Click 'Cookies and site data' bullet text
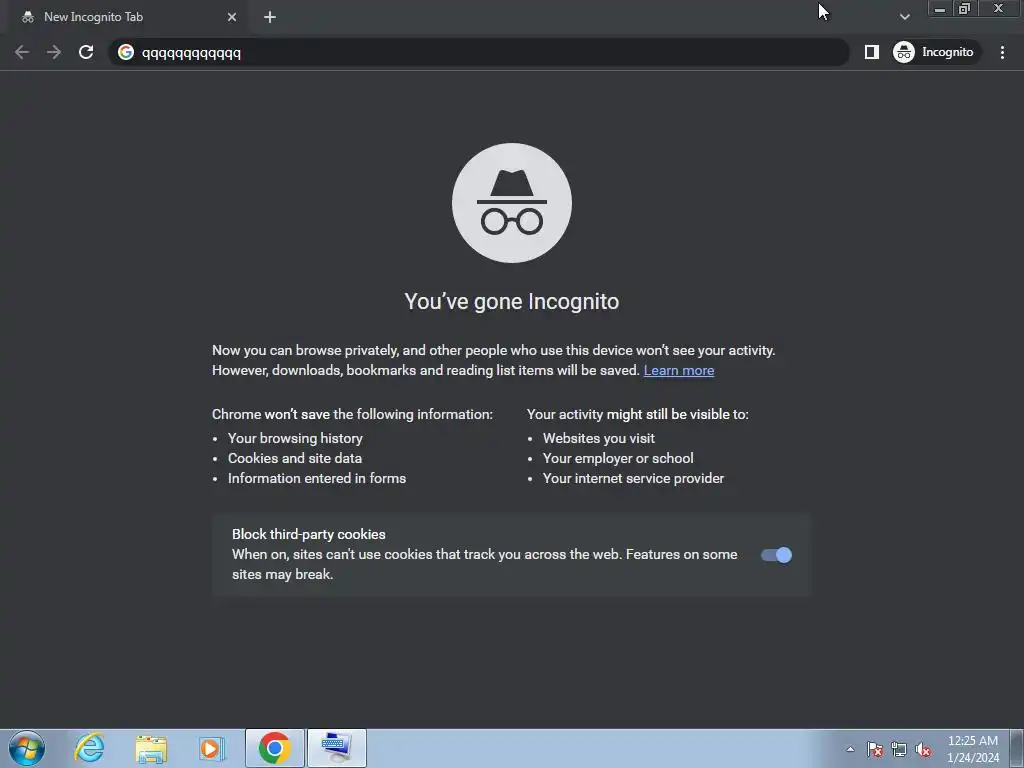This screenshot has width=1024, height=768. click(x=295, y=458)
